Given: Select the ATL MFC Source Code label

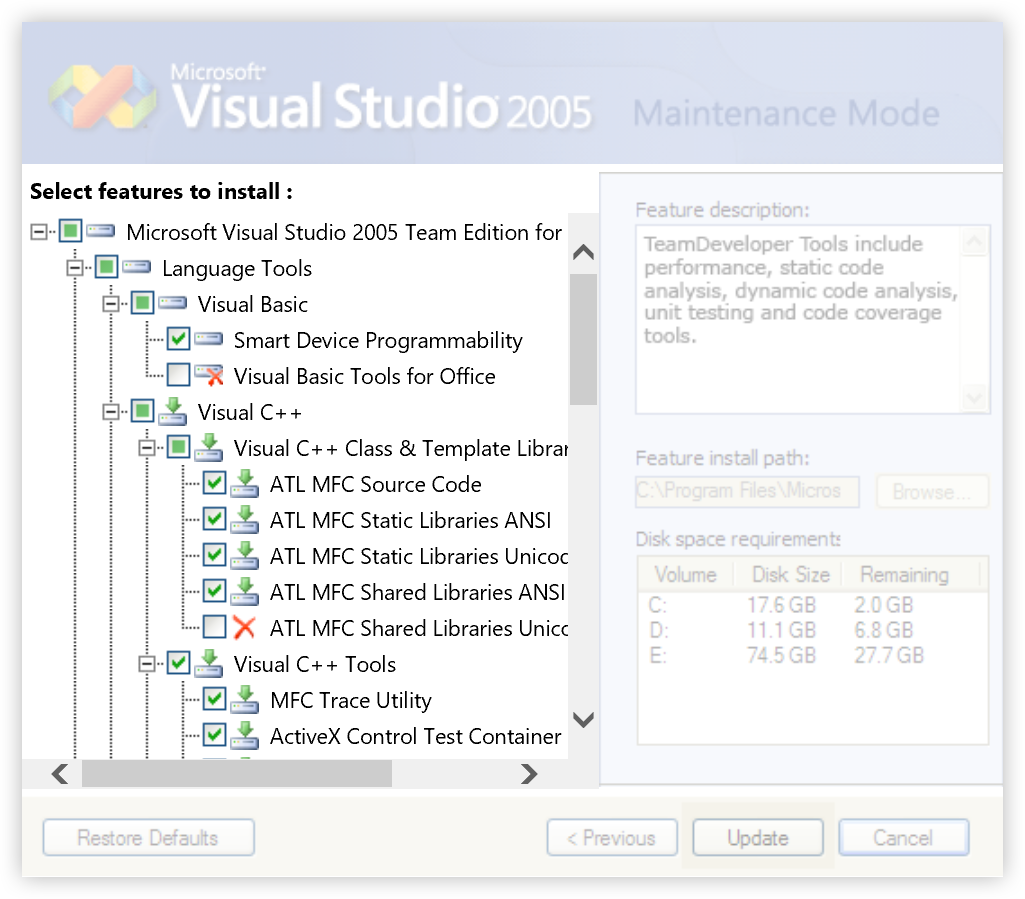Looking at the screenshot, I should [375, 484].
